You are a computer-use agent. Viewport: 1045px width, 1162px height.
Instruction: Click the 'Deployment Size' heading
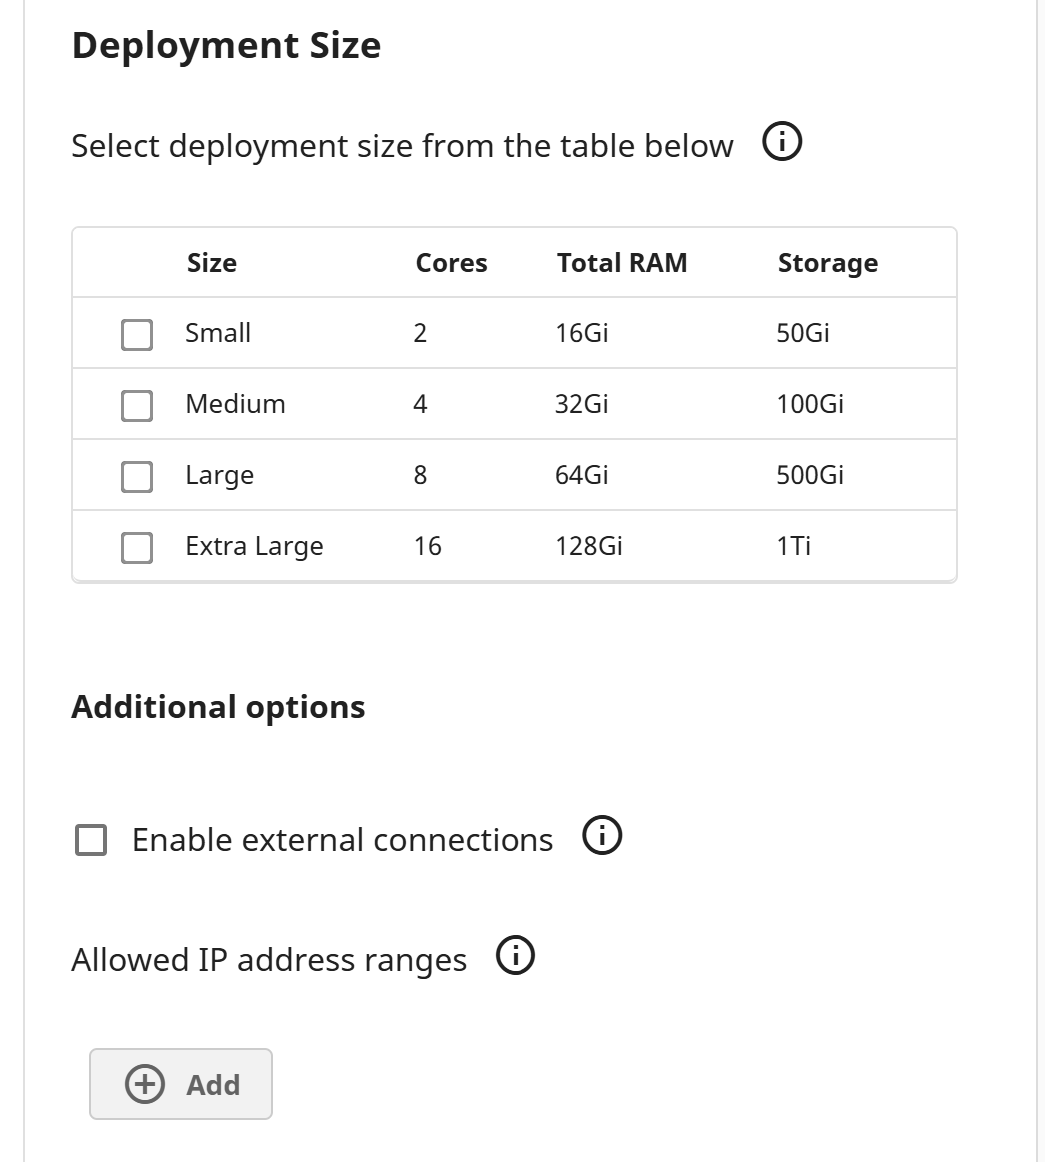(226, 46)
